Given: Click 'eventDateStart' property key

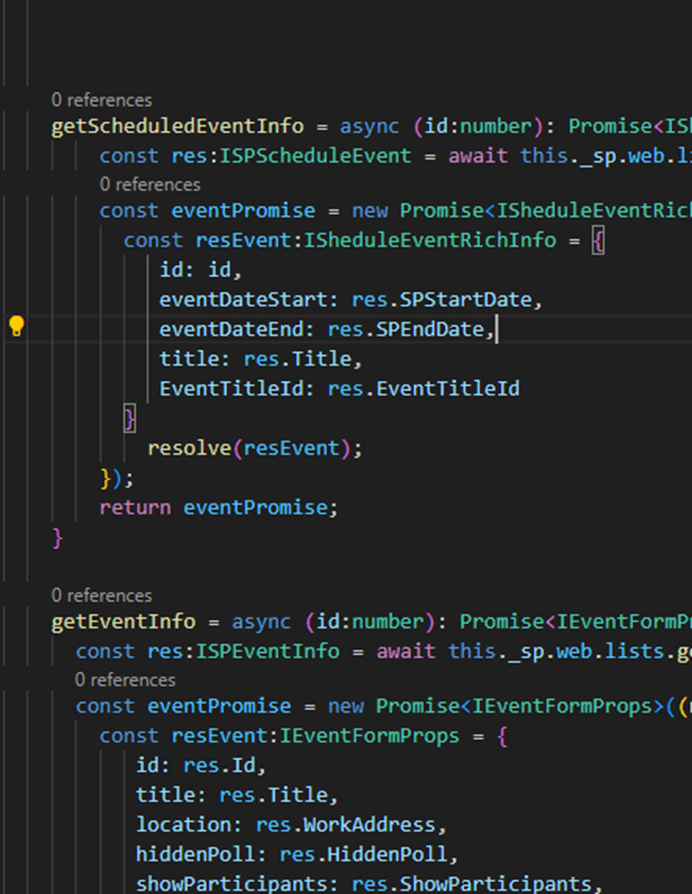Looking at the screenshot, I should coord(243,300).
